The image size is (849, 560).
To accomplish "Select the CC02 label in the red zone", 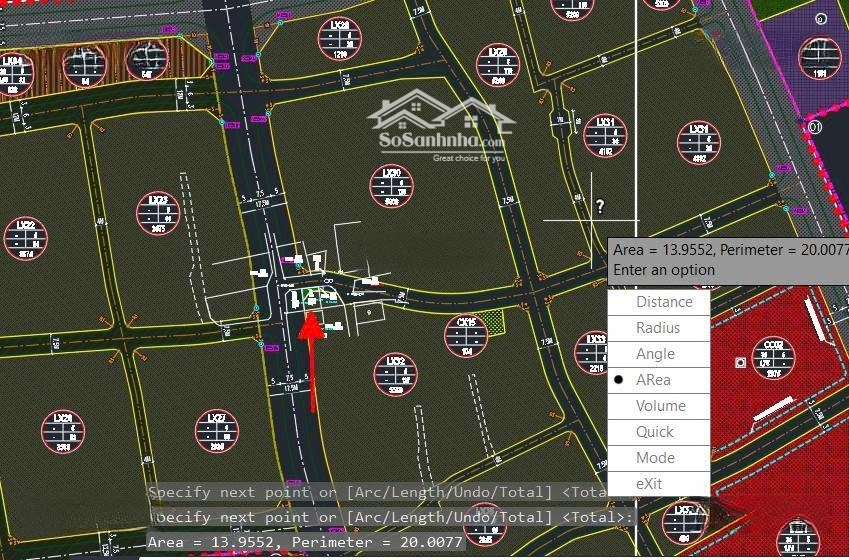I will coord(775,358).
